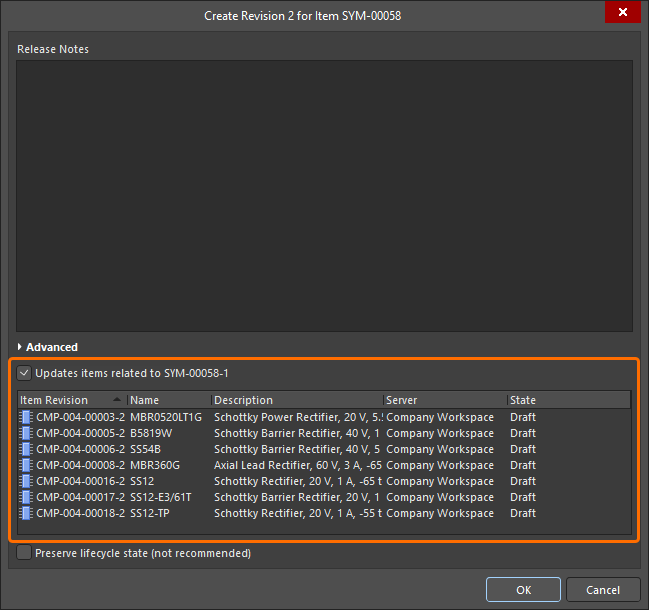
Task: Click component icon for CMP-004-00017-2
Action: (x=26, y=497)
